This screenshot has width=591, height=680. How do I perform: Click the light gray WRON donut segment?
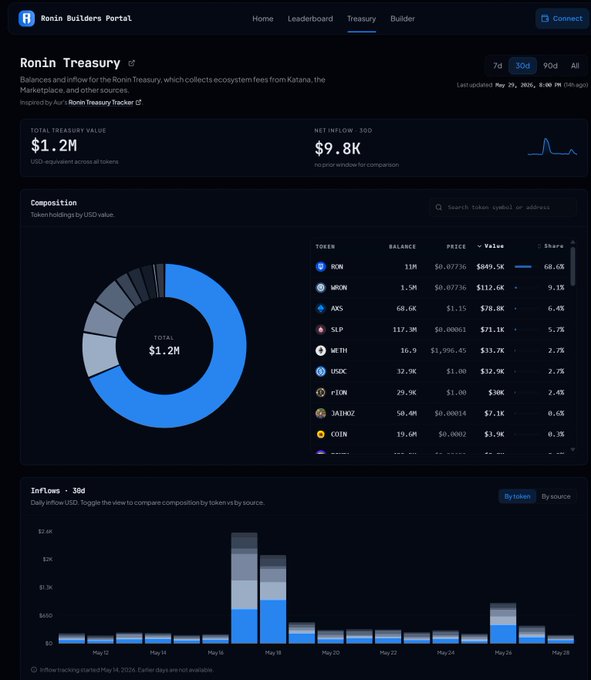99,353
